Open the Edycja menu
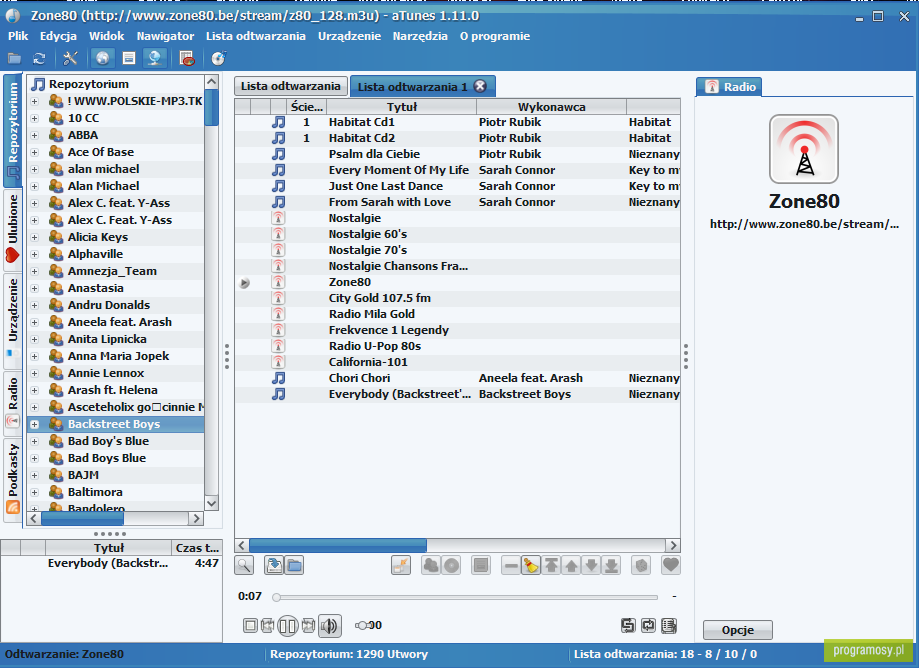919x668 pixels. coord(58,36)
